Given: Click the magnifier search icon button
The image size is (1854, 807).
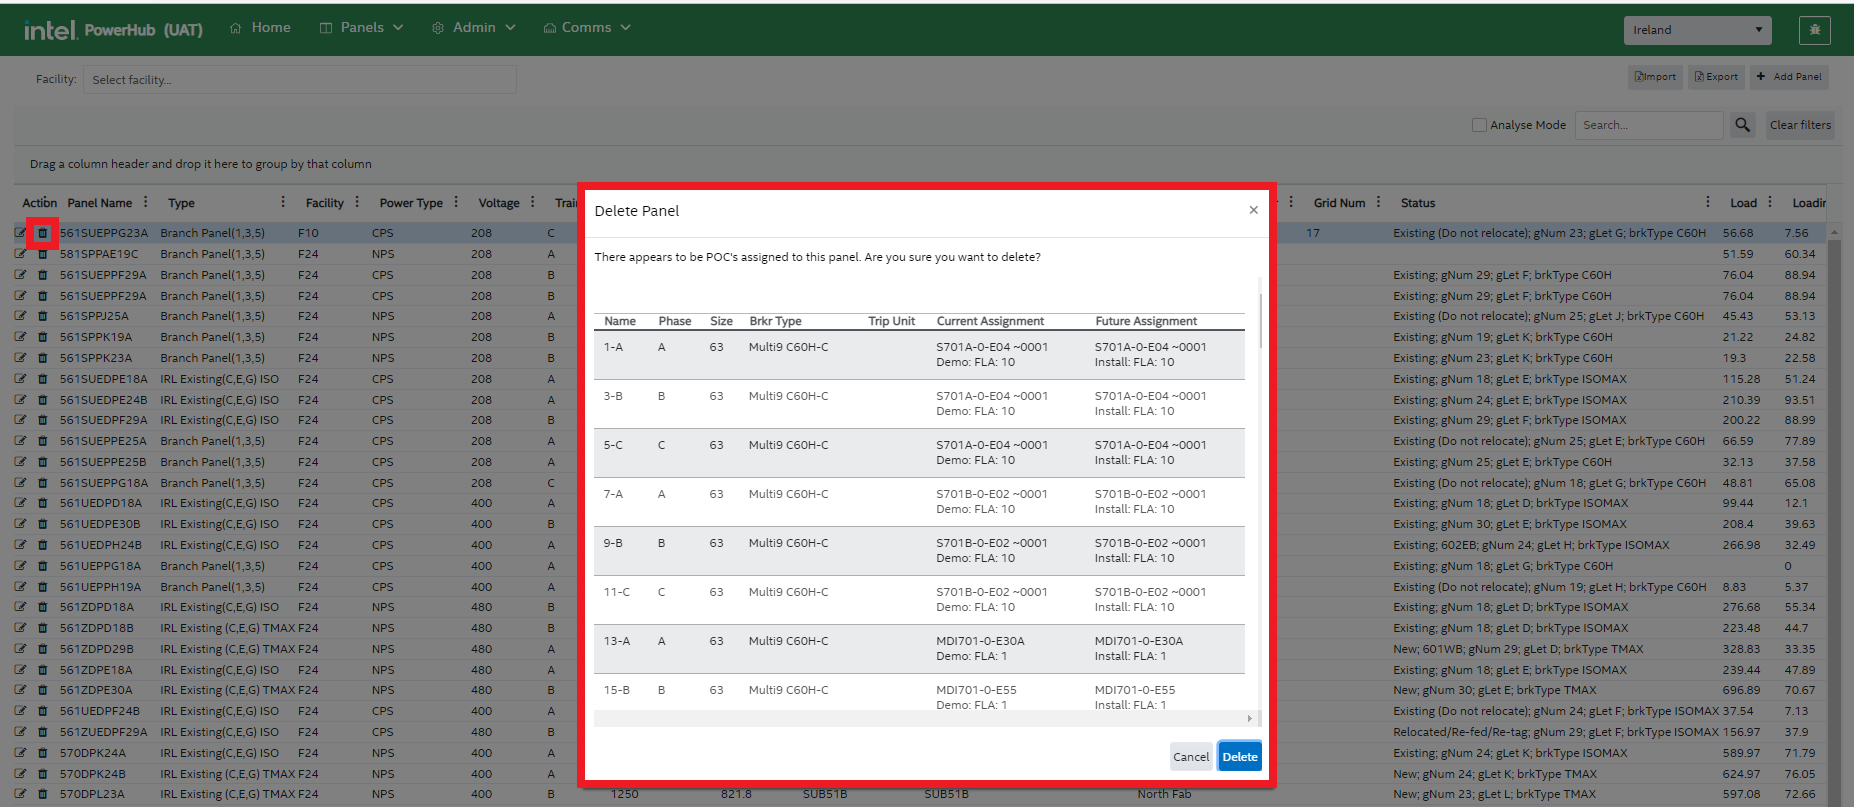Looking at the screenshot, I should [x=1743, y=125].
